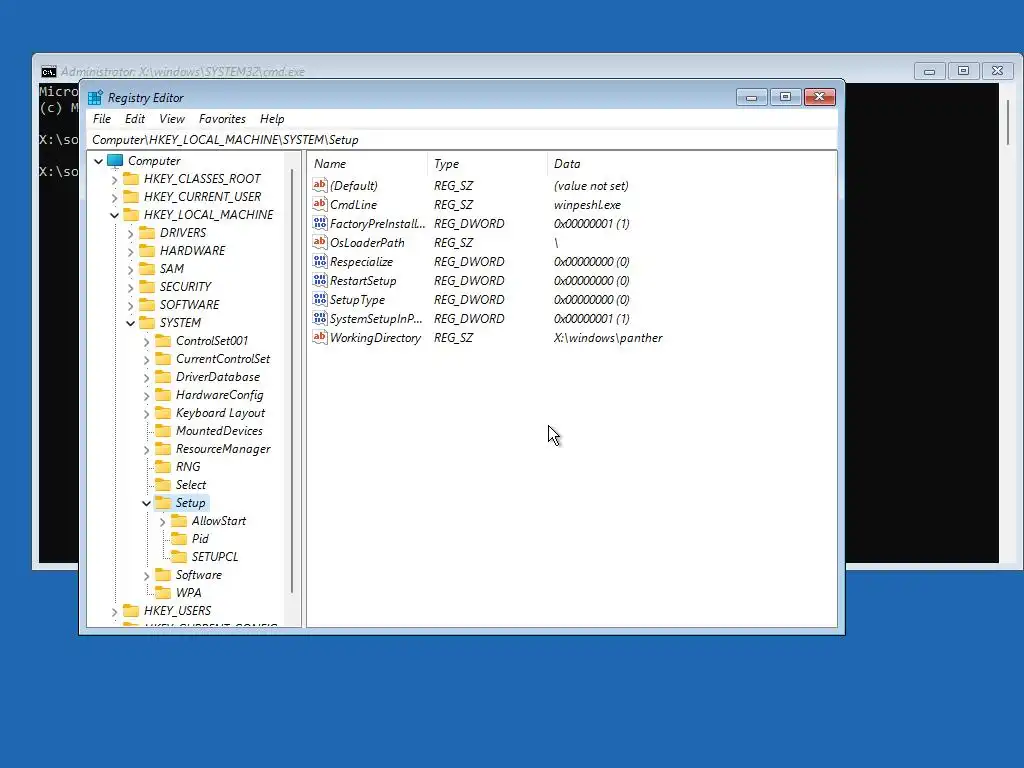Collapse the Computer root node

click(99, 161)
